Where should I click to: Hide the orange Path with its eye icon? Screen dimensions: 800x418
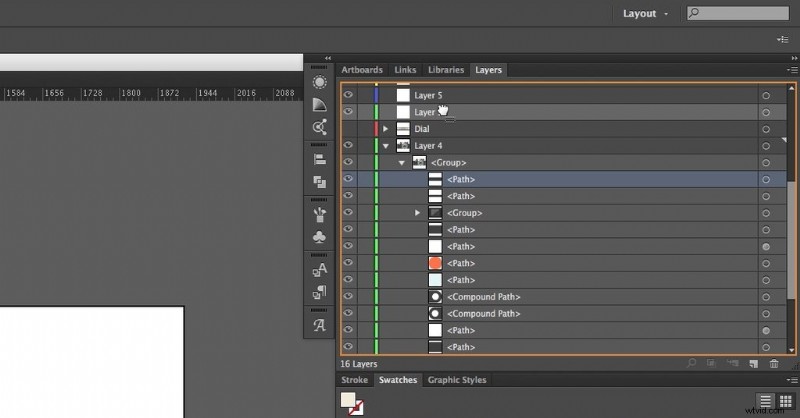coord(348,262)
